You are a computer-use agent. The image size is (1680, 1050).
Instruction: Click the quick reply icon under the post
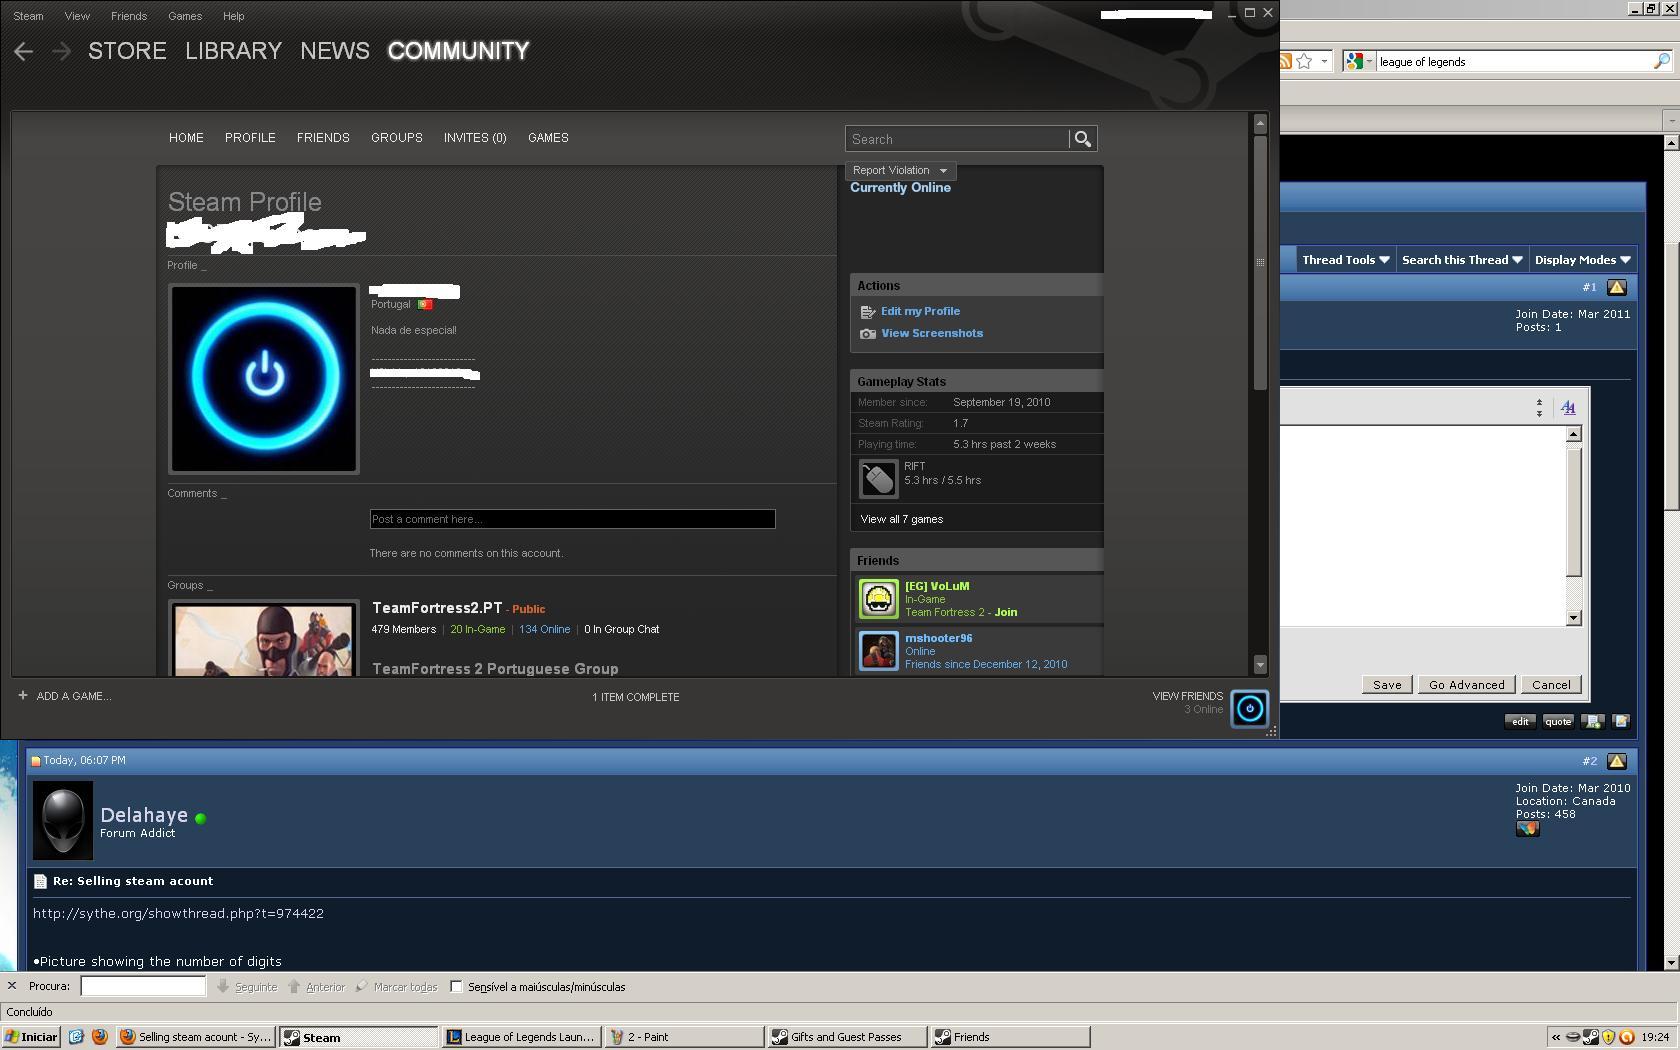[x=1621, y=721]
